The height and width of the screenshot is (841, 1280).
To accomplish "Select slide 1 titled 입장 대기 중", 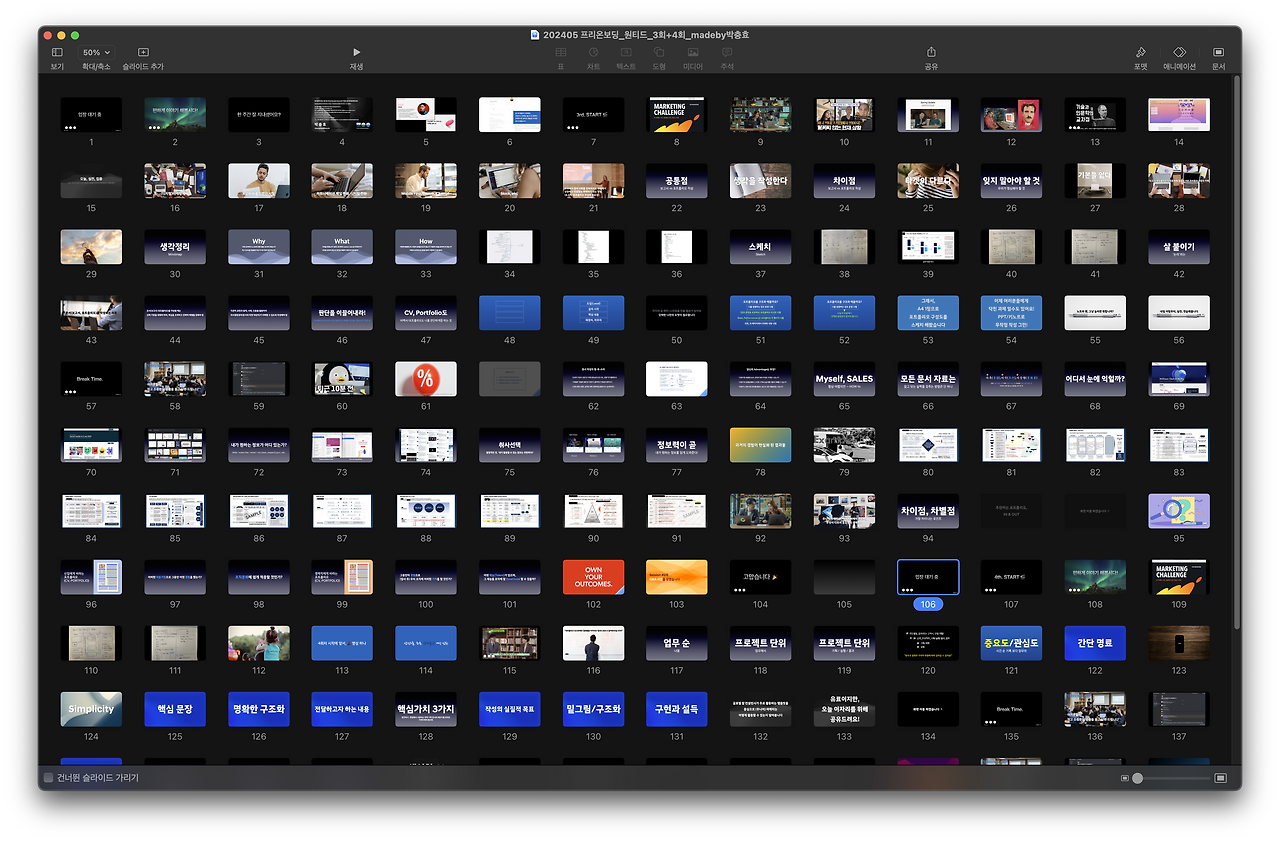I will pos(91,114).
